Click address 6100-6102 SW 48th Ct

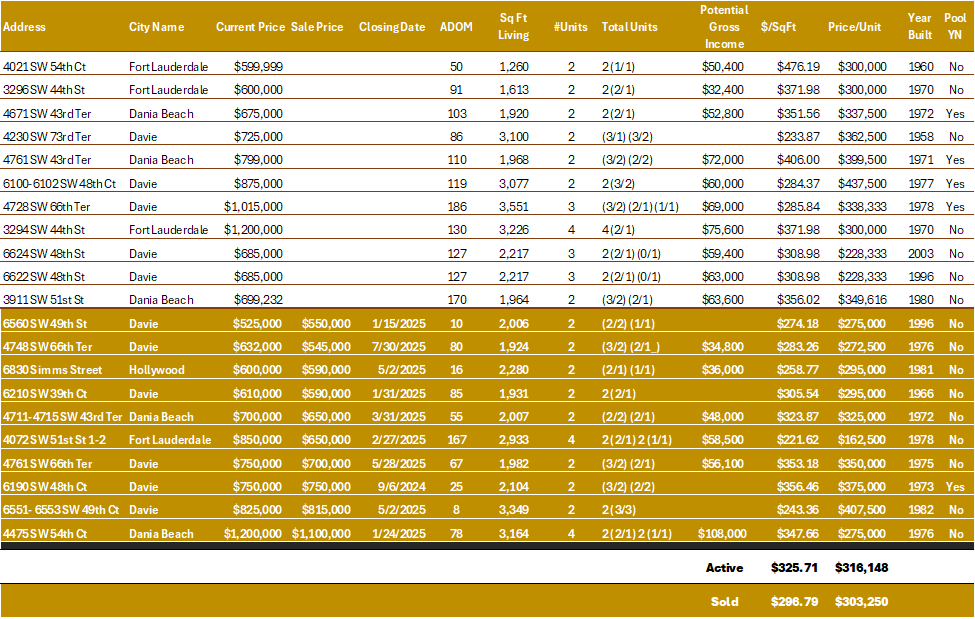[x=59, y=184]
